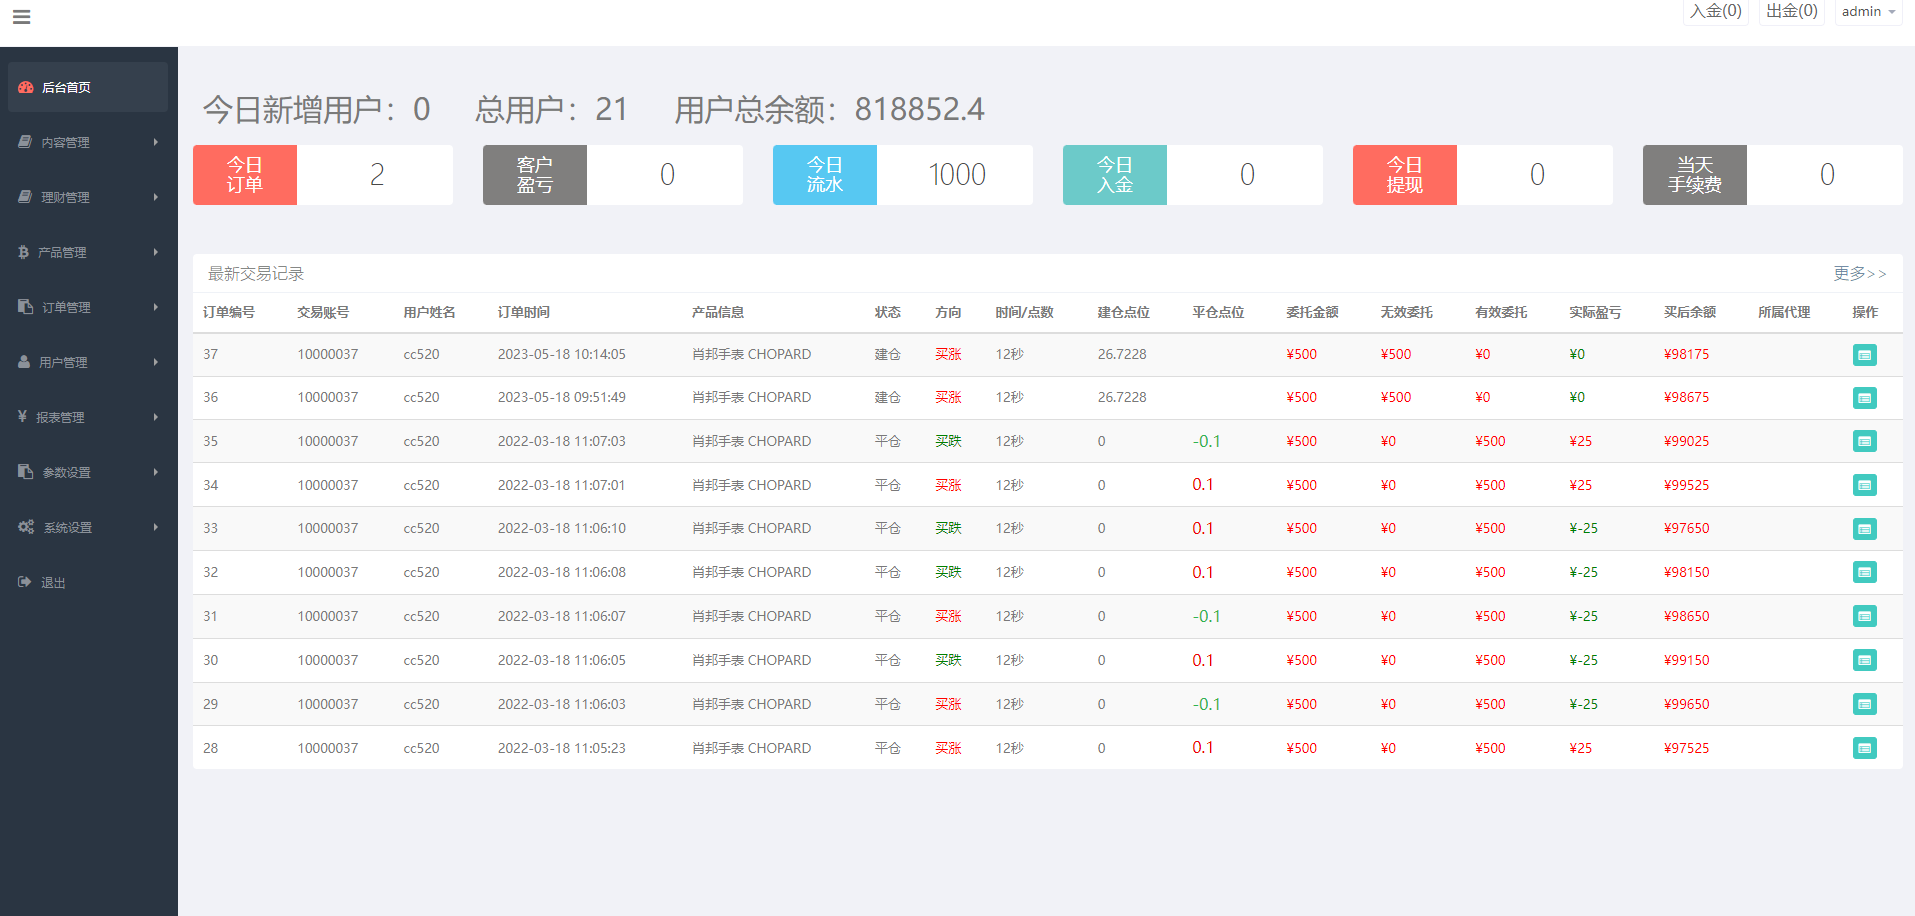The height and width of the screenshot is (916, 1915).
Task: Open the admin account dropdown
Action: [x=1866, y=11]
